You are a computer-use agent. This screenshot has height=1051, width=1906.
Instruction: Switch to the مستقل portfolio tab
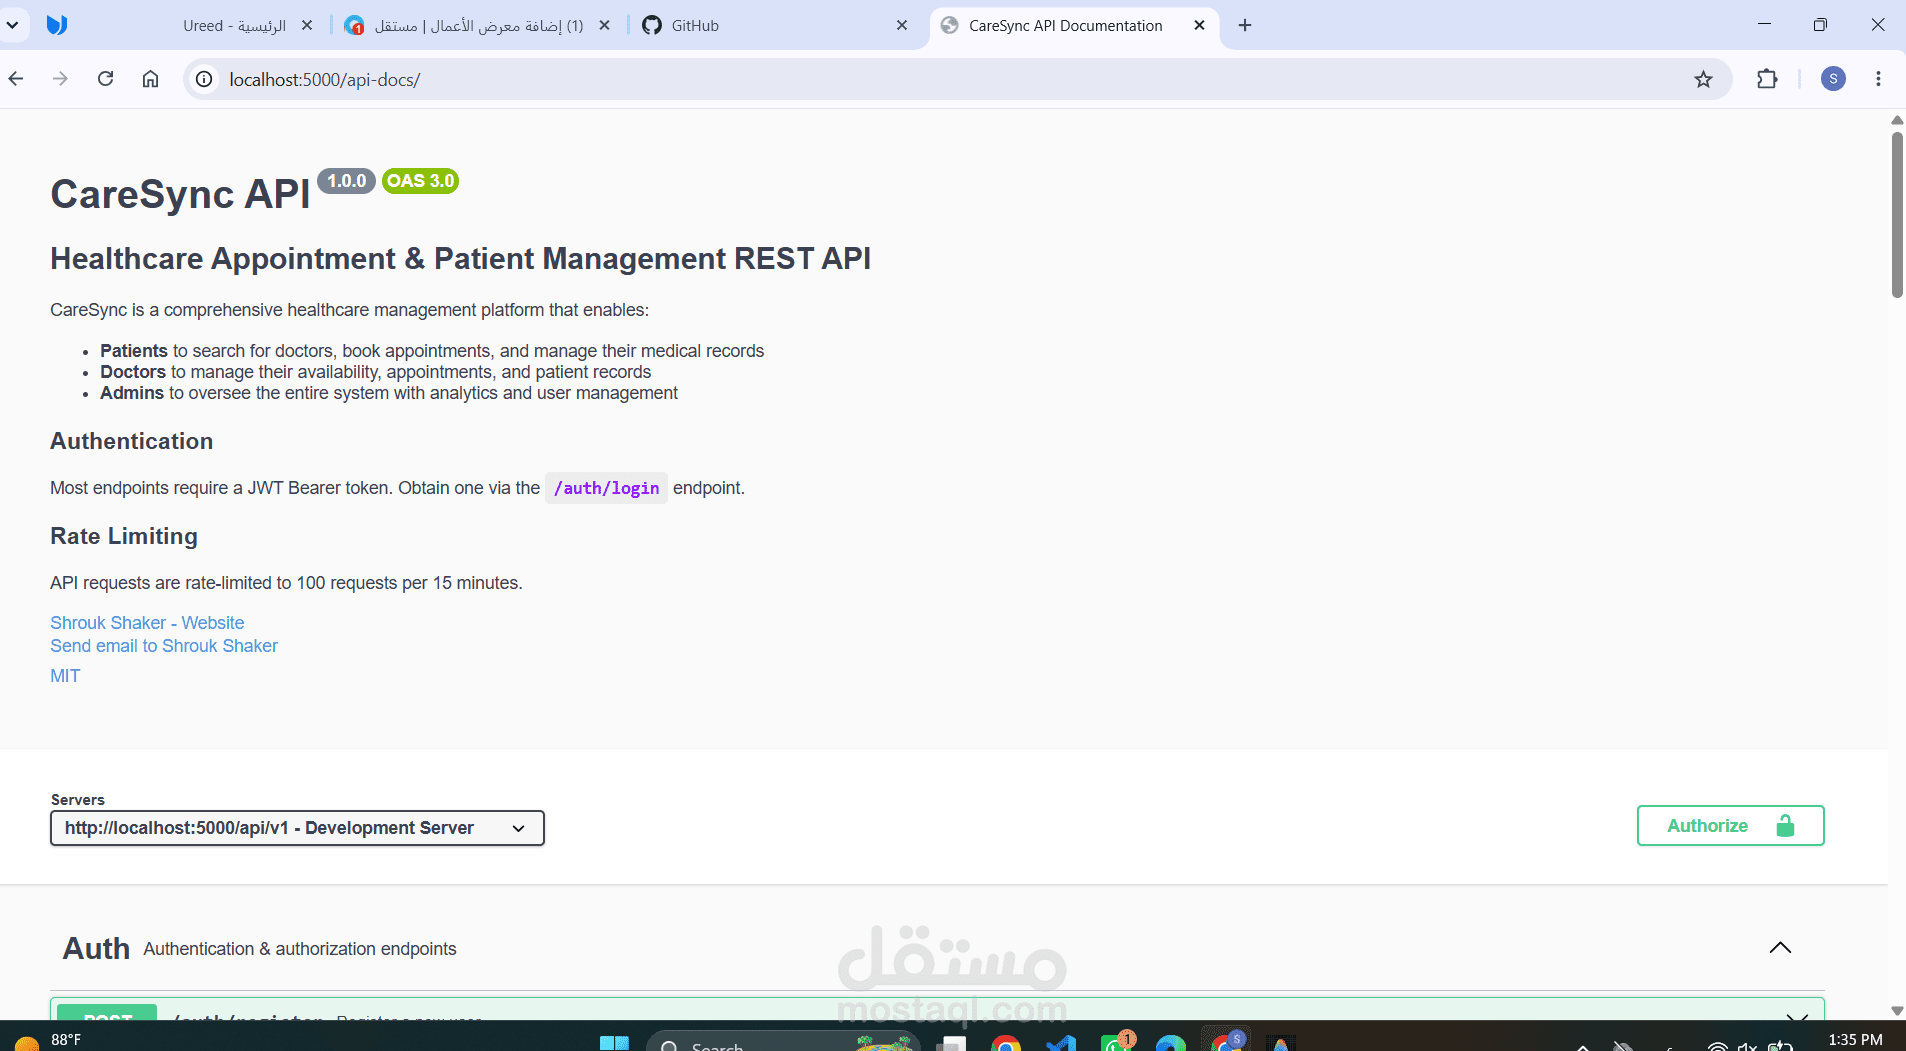pyautogui.click(x=478, y=26)
